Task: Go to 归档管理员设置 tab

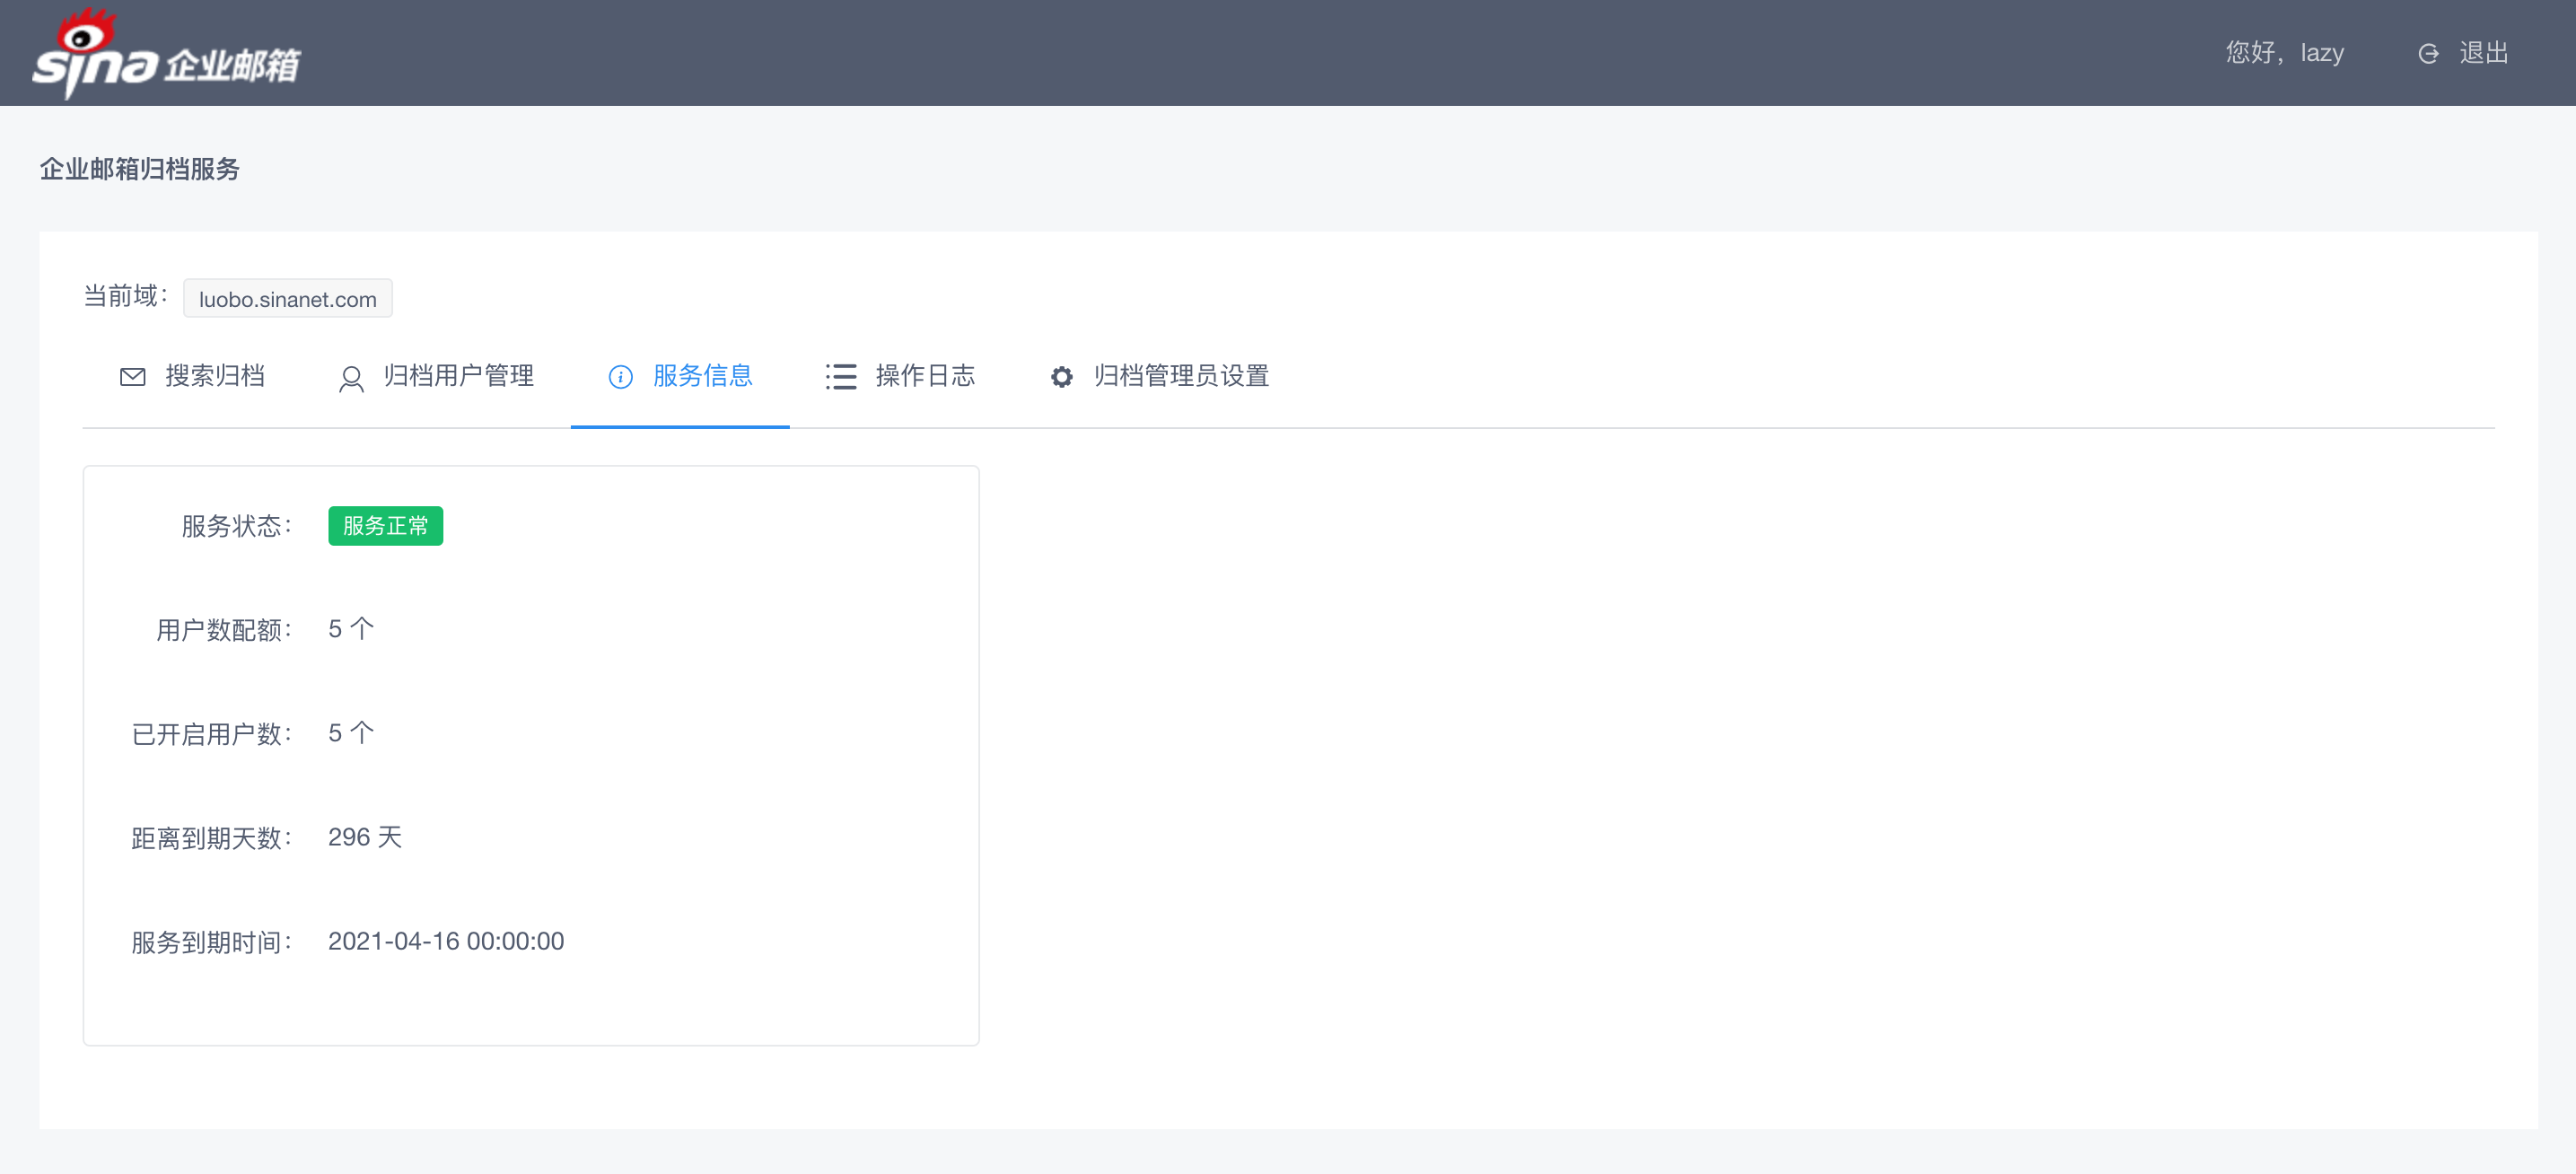Action: (1181, 376)
